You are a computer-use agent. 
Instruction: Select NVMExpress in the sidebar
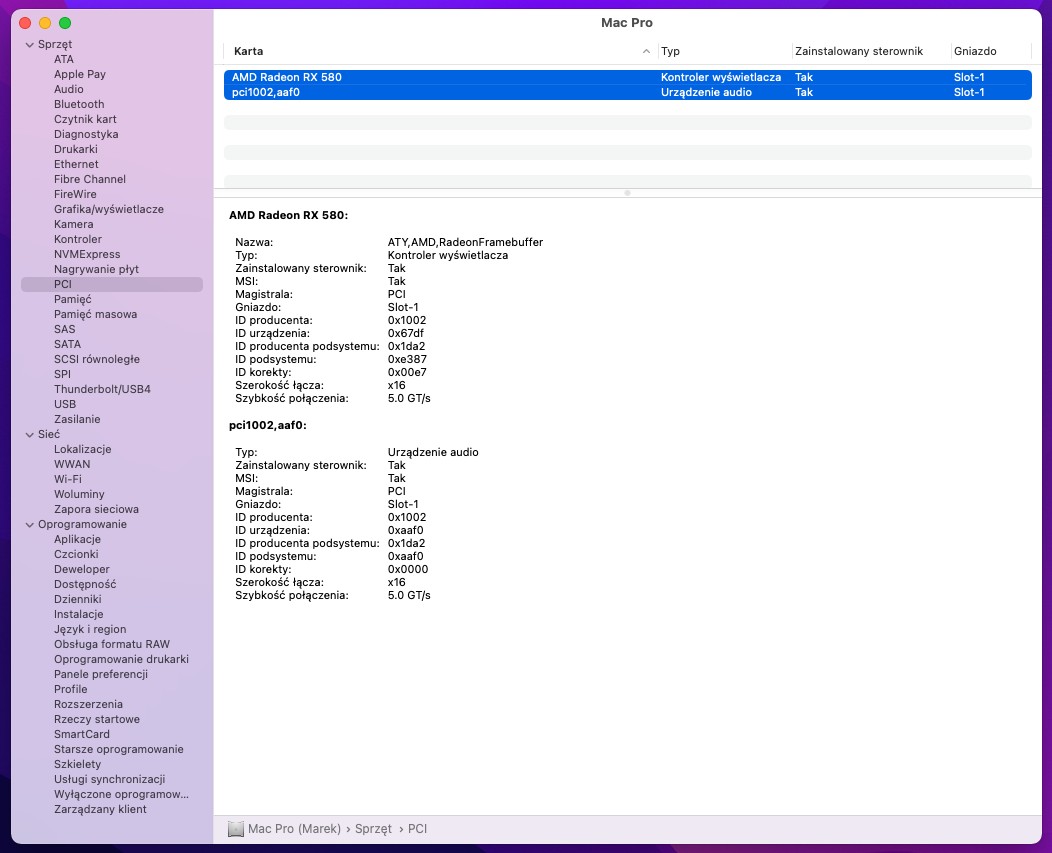(87, 254)
